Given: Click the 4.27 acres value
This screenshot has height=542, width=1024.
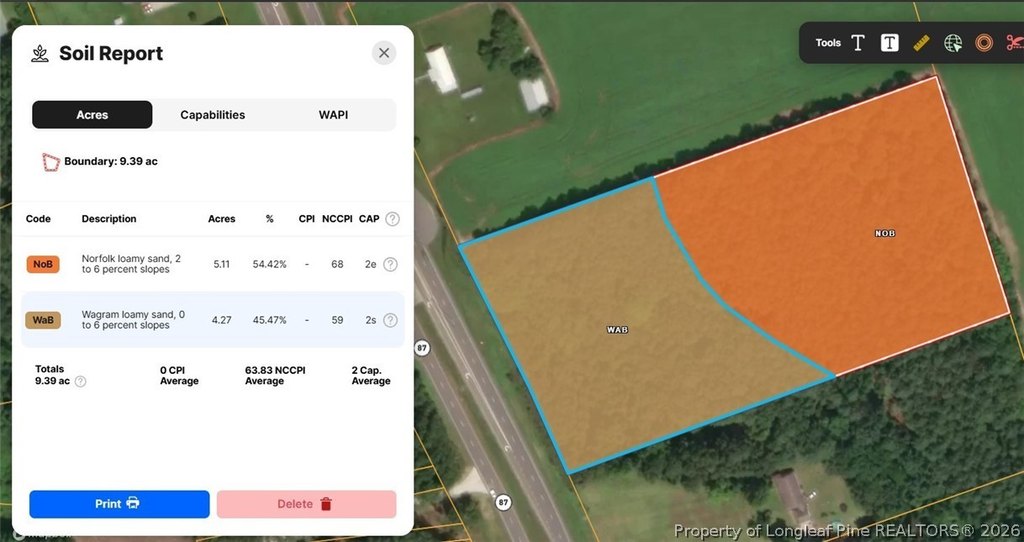Looking at the screenshot, I should [x=221, y=320].
